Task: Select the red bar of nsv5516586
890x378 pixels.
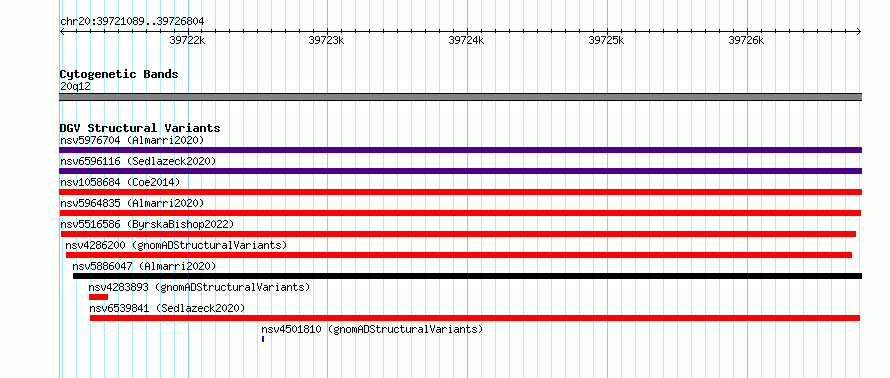Action: click(x=458, y=234)
